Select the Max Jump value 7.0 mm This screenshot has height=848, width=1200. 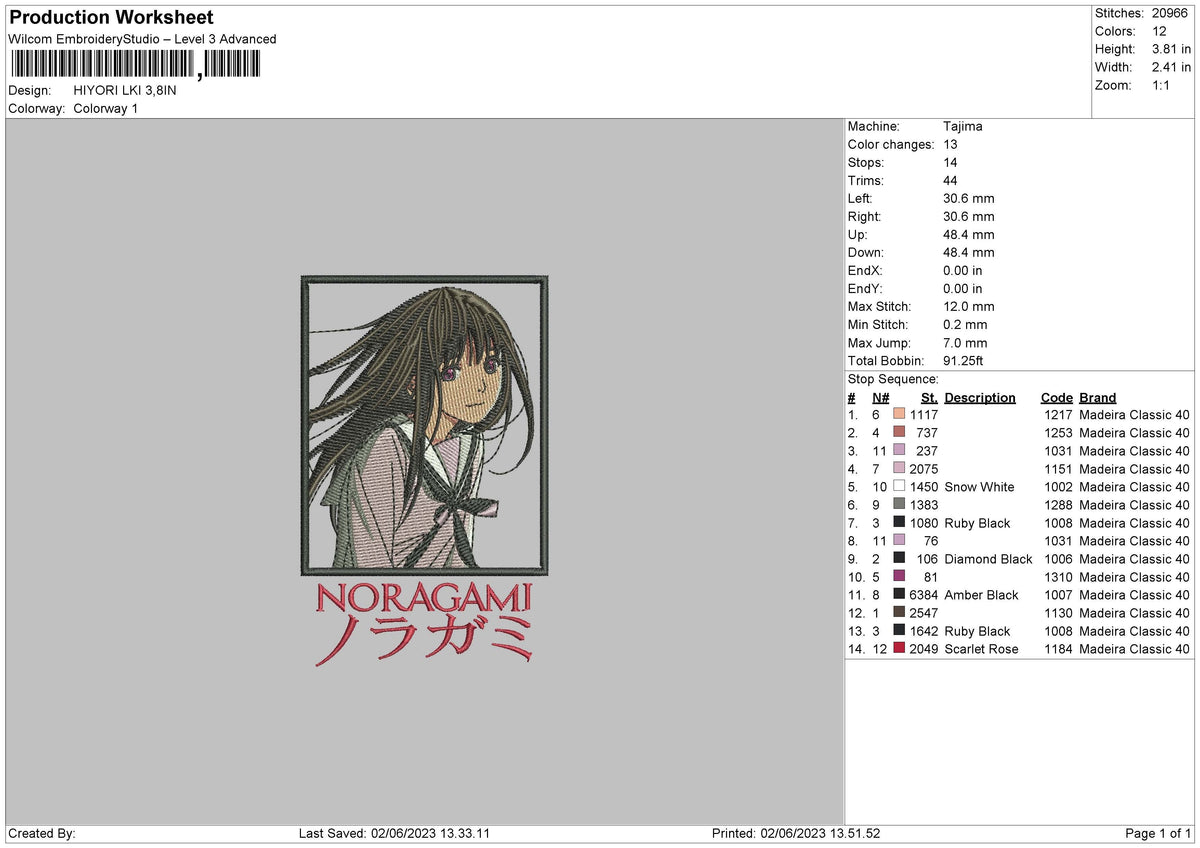click(x=965, y=342)
